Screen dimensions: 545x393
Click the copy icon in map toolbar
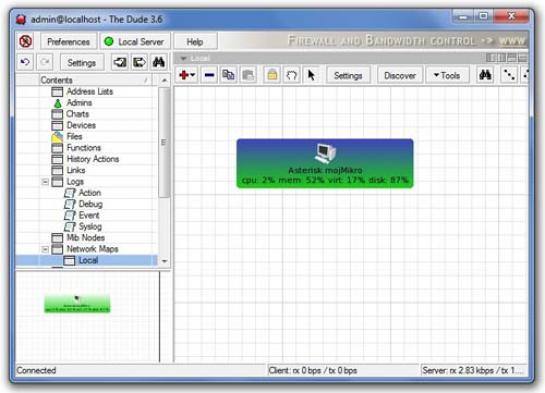[x=228, y=75]
